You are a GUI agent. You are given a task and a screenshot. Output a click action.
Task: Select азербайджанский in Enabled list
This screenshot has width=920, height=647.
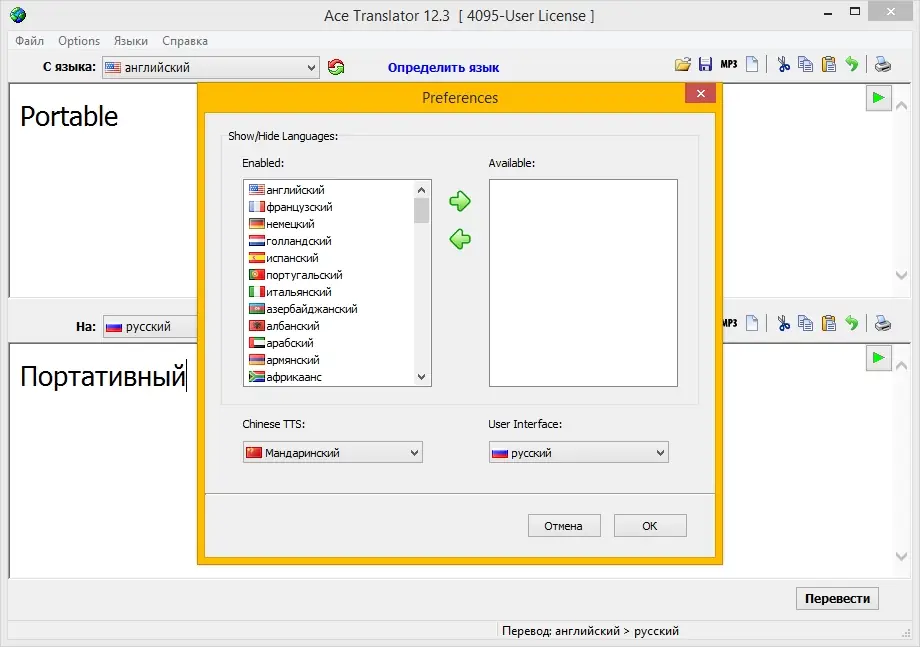pos(330,309)
